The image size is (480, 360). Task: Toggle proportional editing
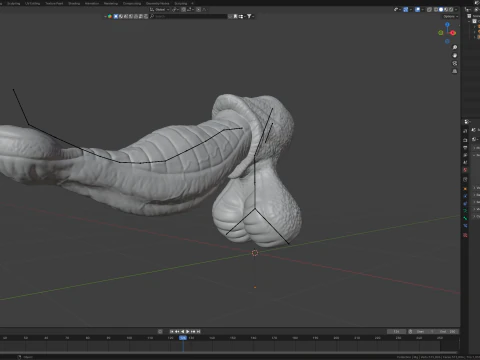click(198, 10)
